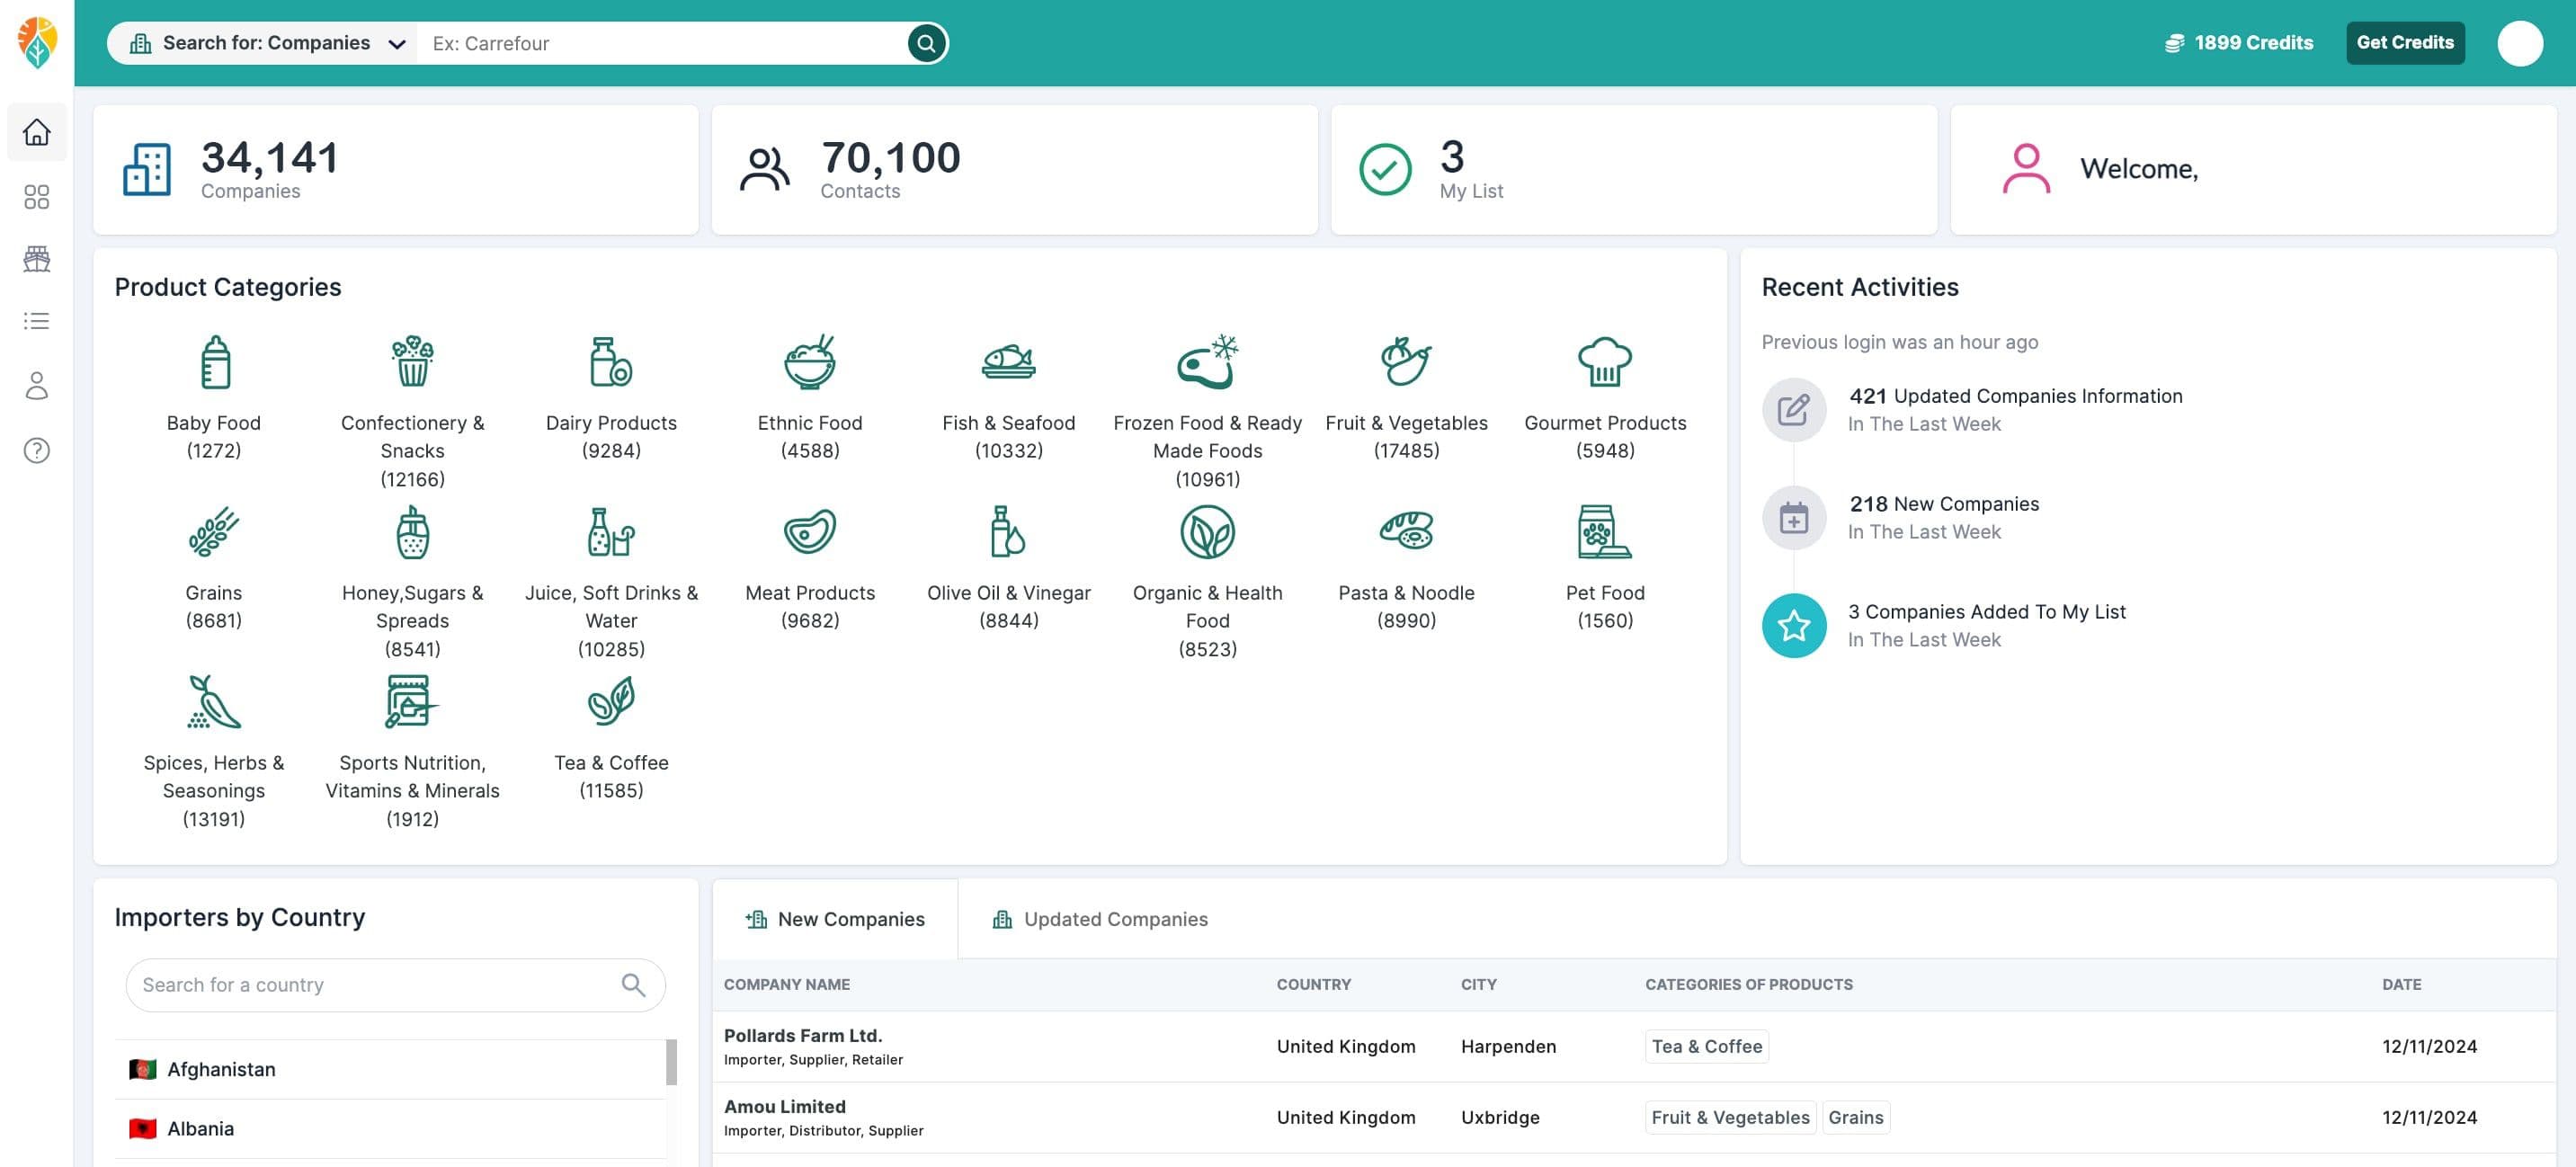Select Afghanistan in country list
The image size is (2576, 1167).
pos(390,1069)
